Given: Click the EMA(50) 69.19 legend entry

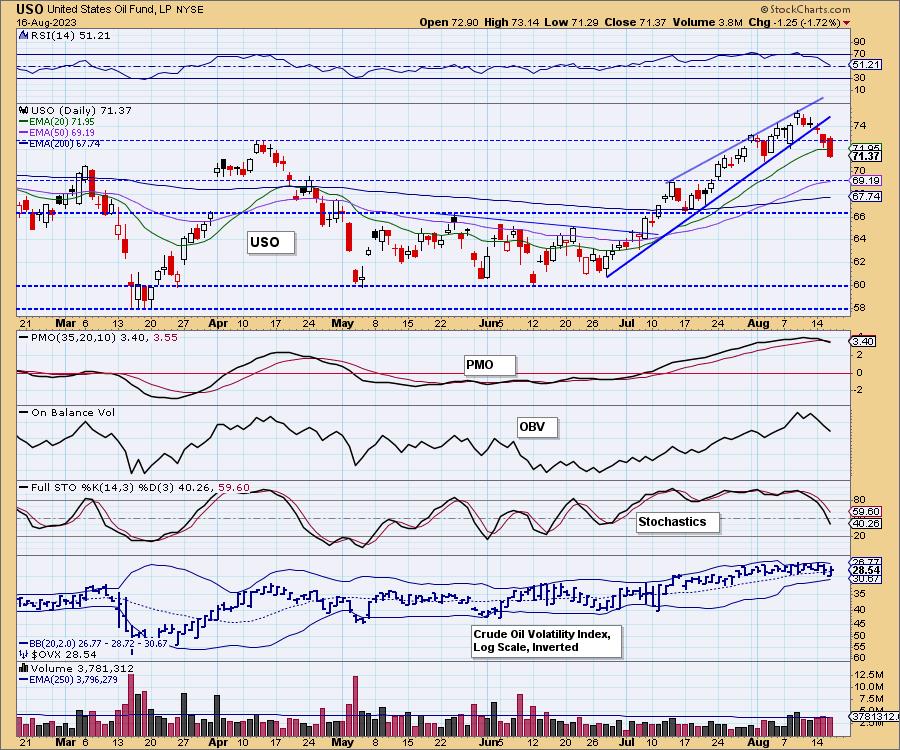Looking at the screenshot, I should (57, 133).
